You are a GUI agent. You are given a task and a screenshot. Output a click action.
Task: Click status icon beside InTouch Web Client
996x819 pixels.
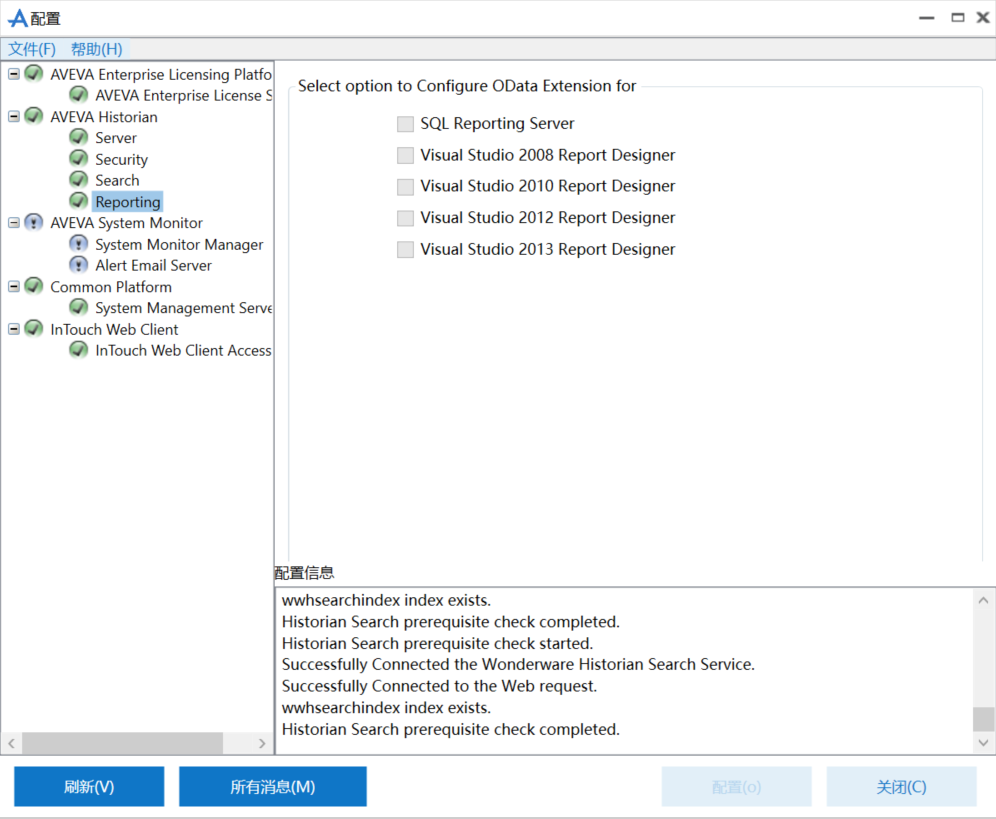pos(34,329)
